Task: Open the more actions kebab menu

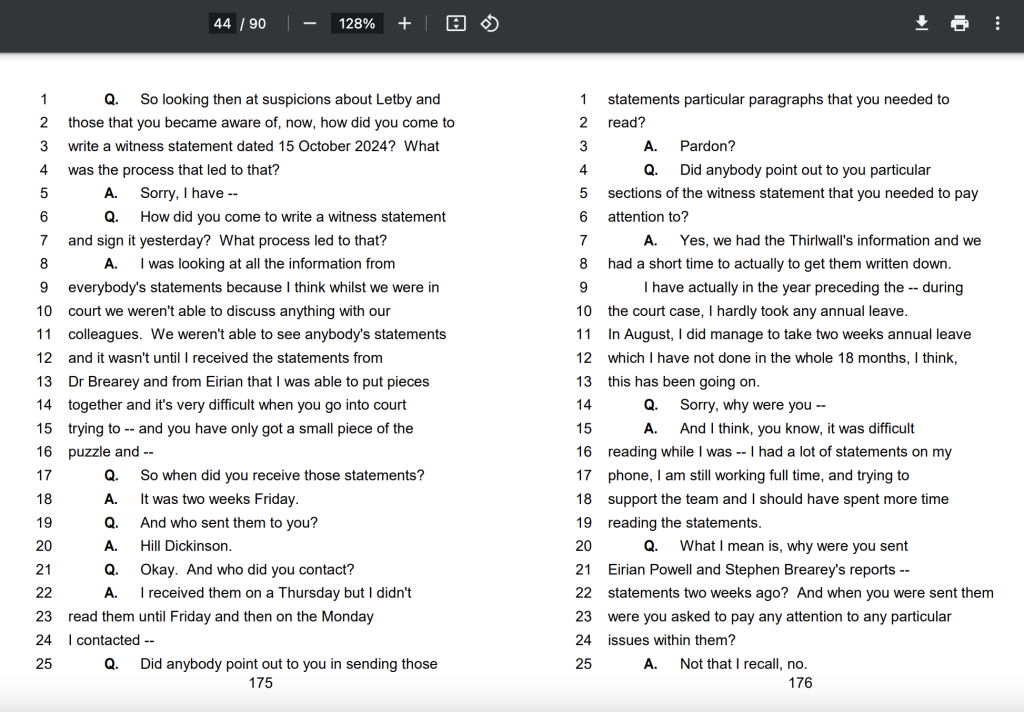Action: coord(997,23)
